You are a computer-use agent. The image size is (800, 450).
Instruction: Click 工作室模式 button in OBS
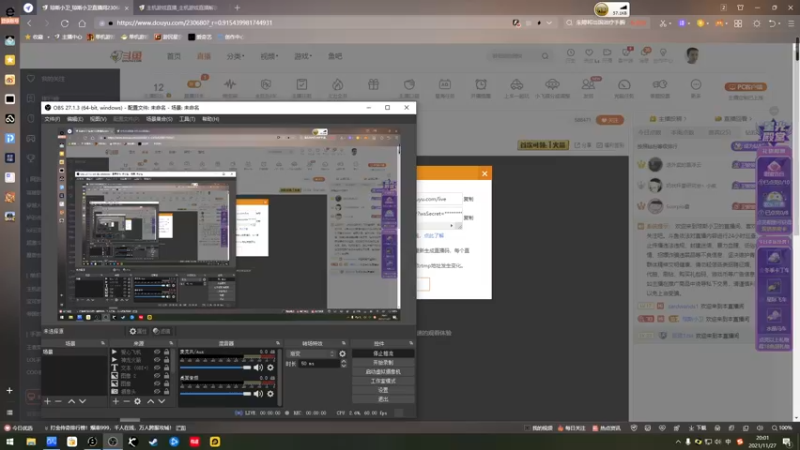coord(383,381)
